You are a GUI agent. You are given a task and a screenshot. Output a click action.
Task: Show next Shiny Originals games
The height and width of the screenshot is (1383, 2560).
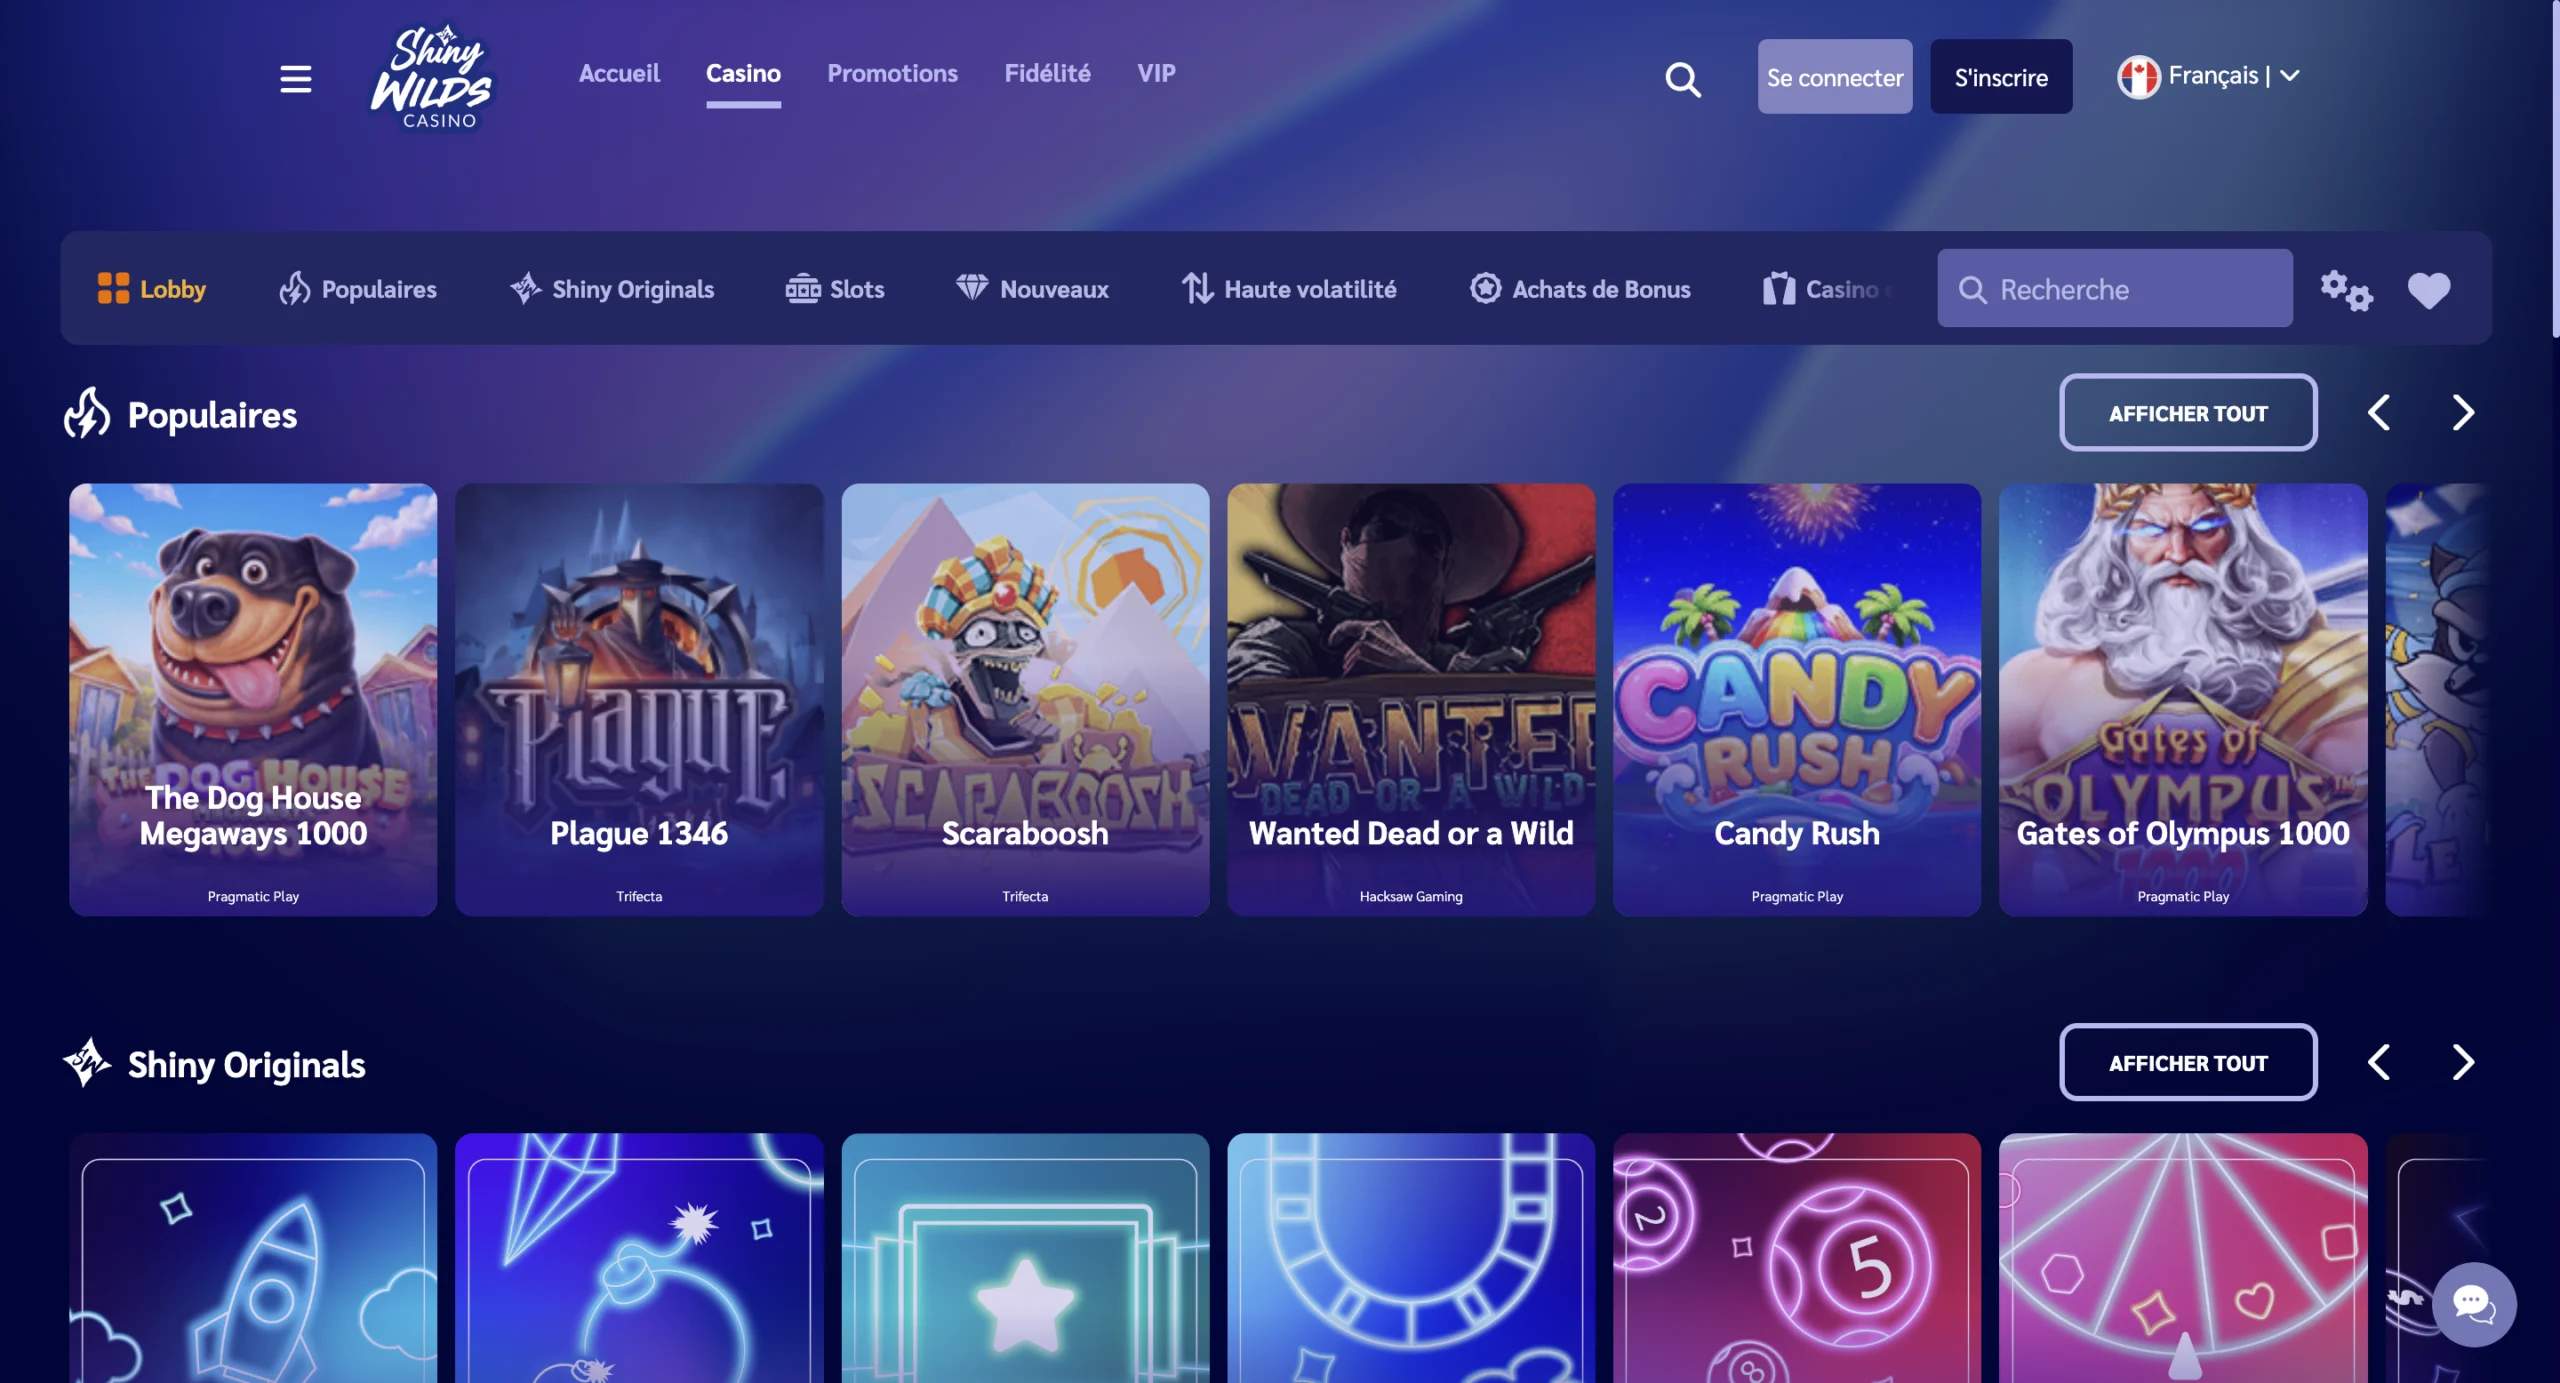(2463, 1062)
